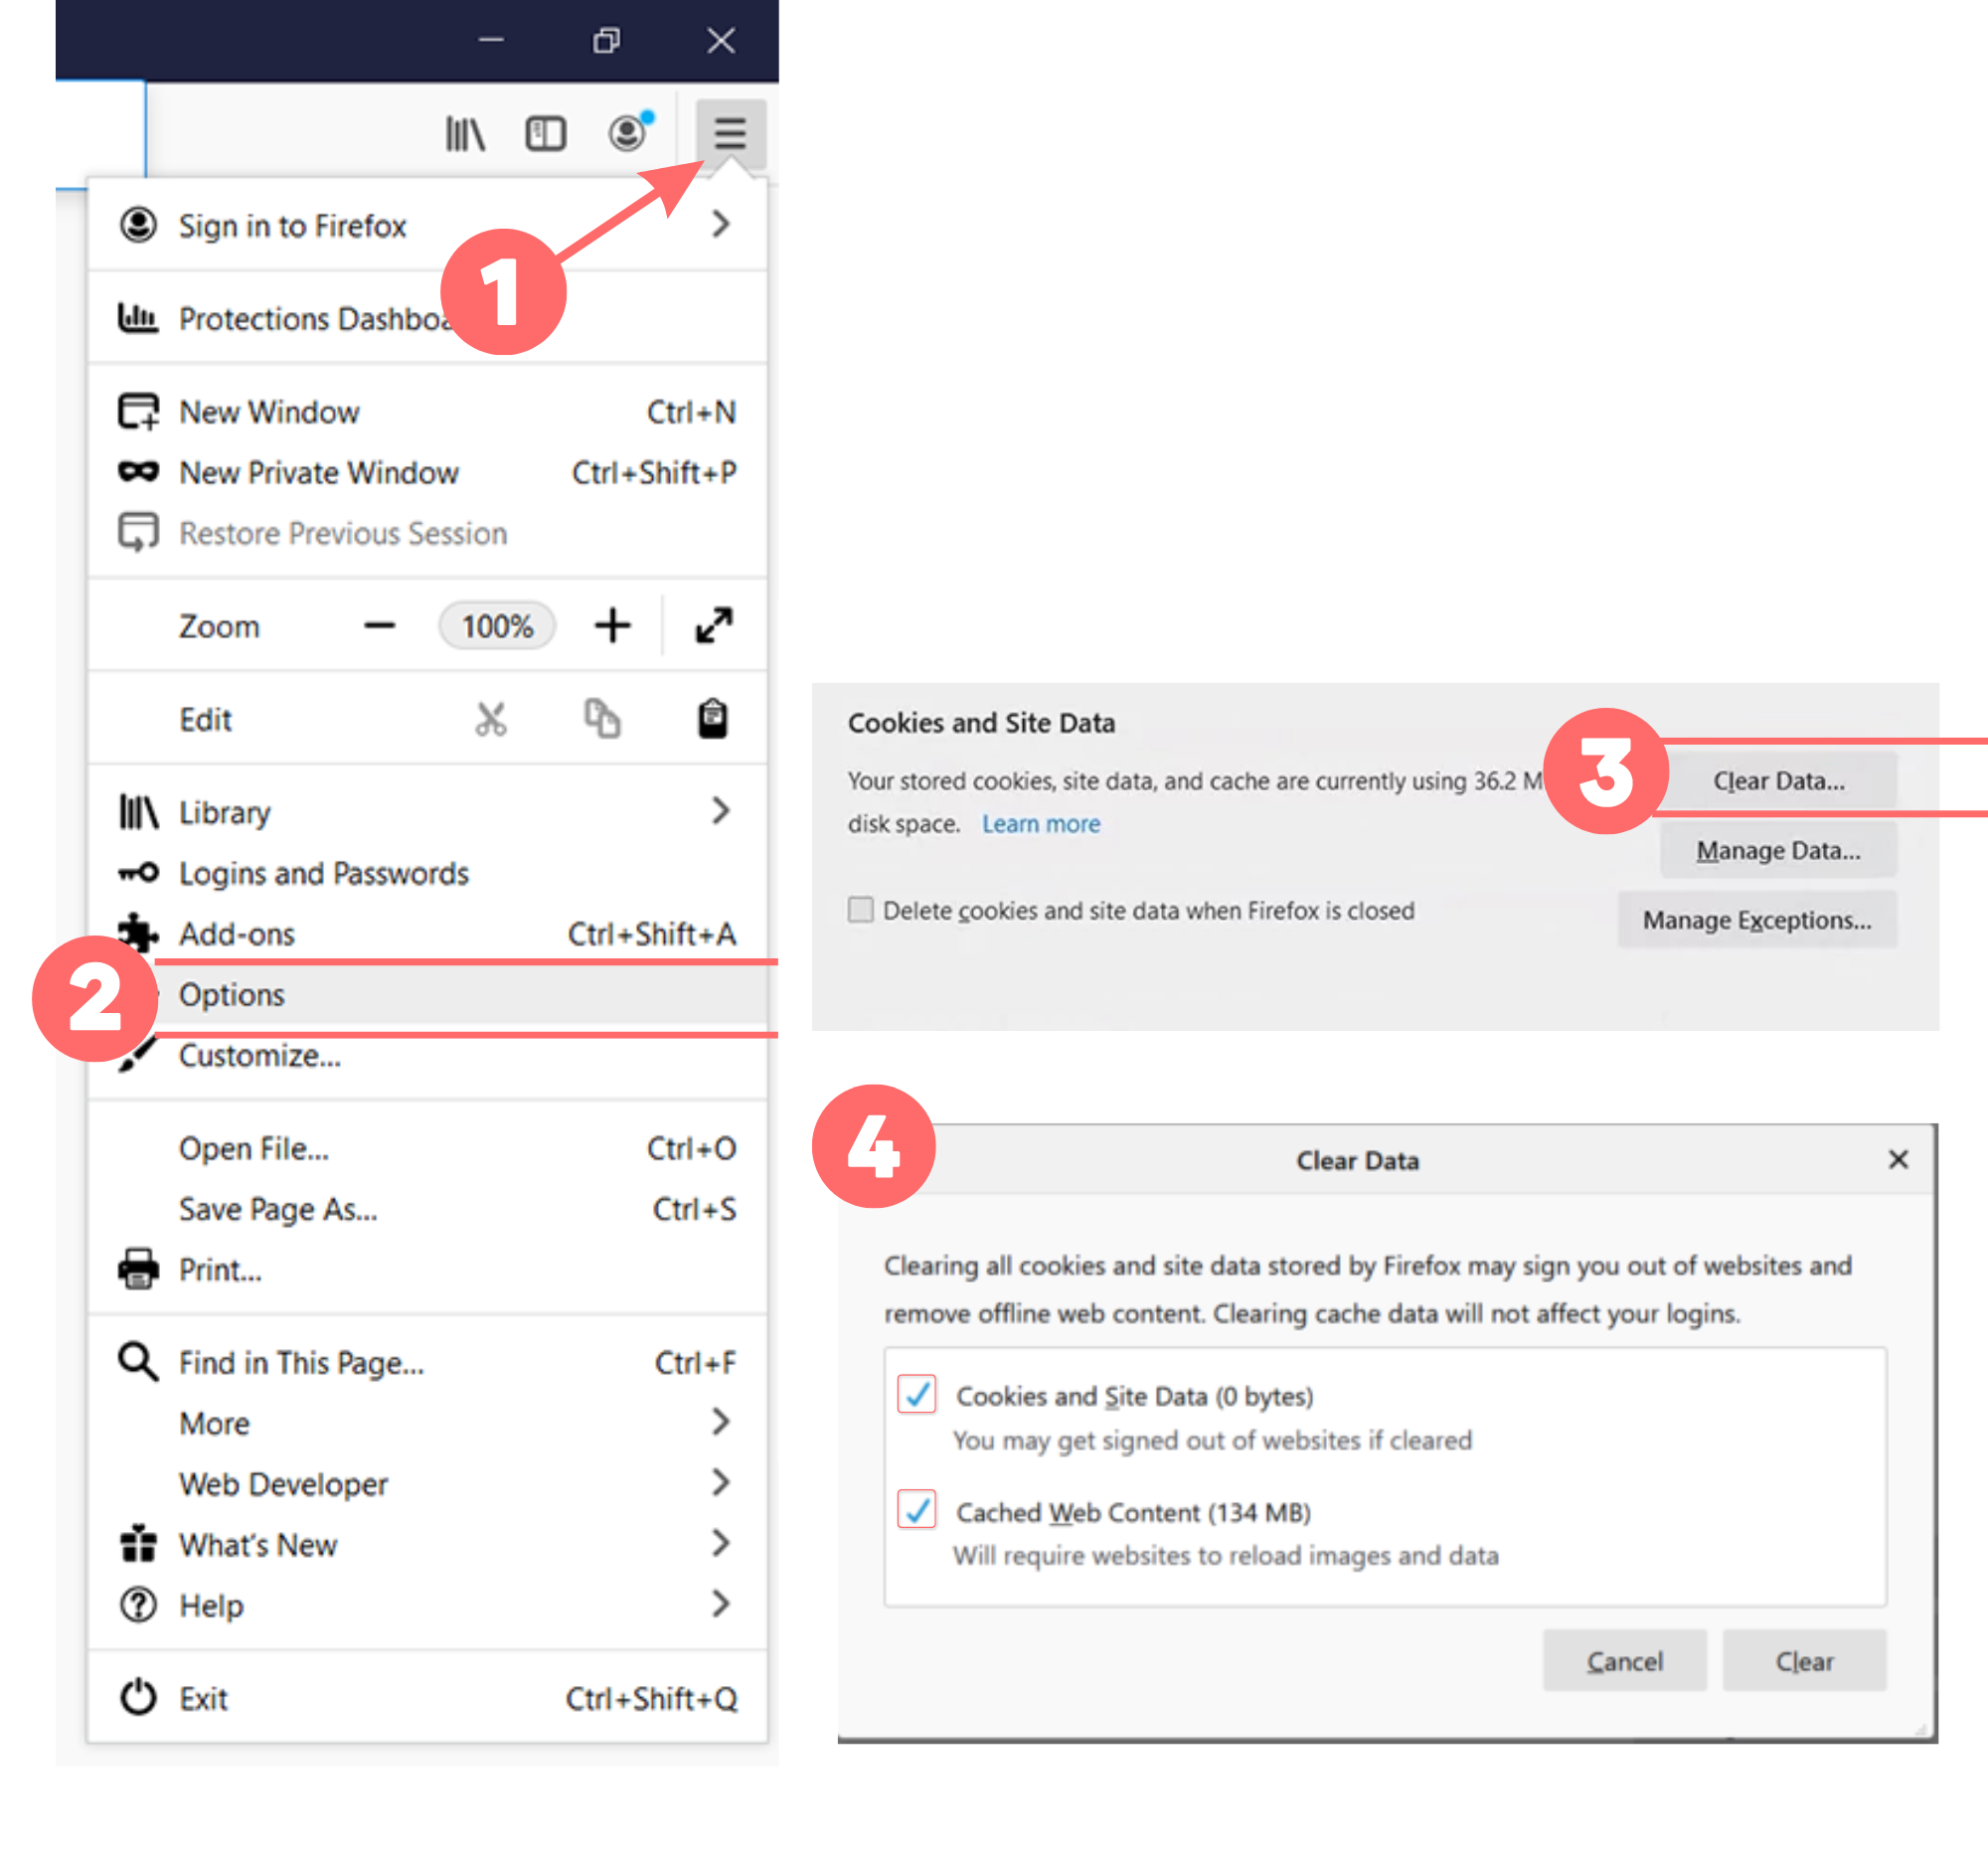Expand the Help submenu arrow
Screen dimensions: 1988x1871
coord(721,1604)
